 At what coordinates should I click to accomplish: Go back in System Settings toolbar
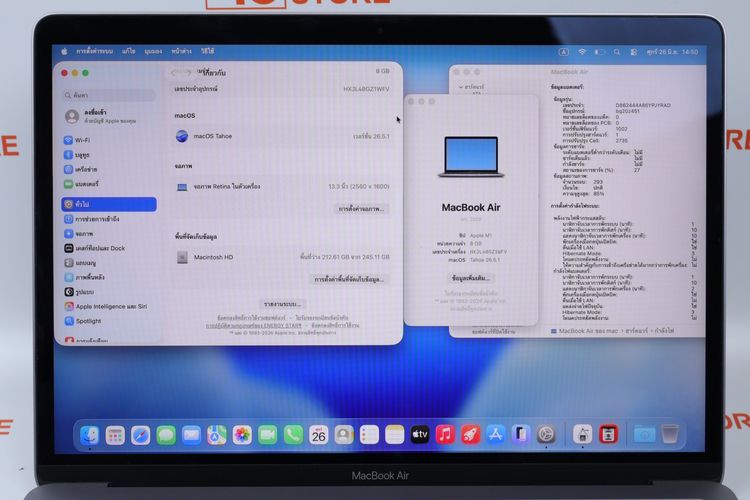(x=174, y=73)
